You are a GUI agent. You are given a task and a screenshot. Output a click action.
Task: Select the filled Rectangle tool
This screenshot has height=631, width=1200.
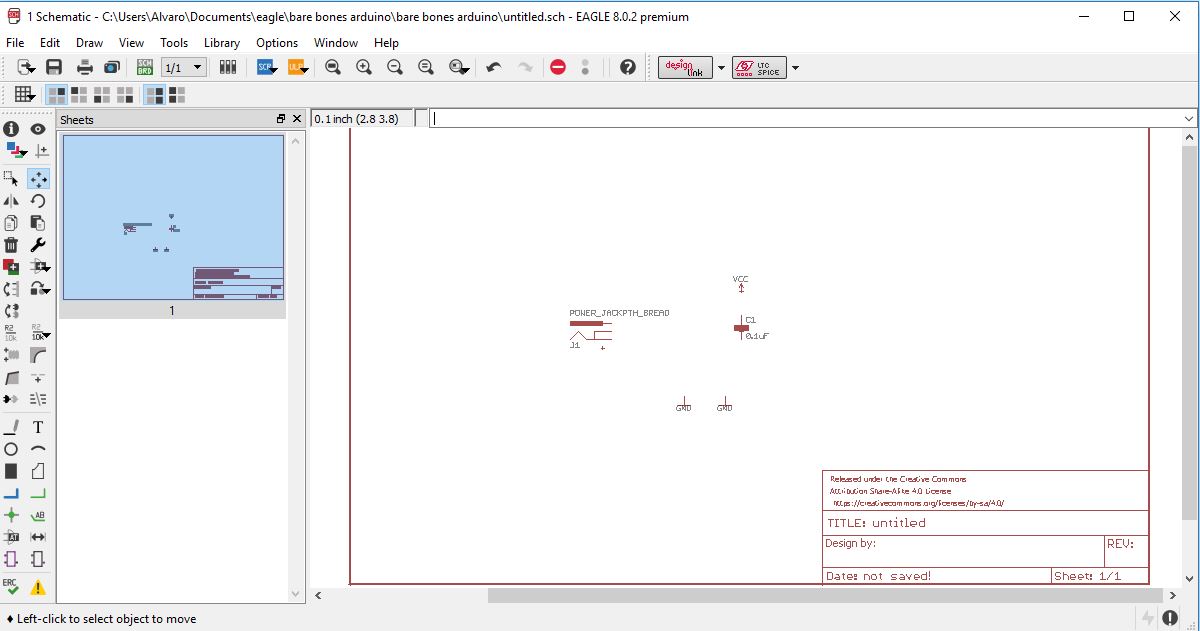tap(11, 471)
